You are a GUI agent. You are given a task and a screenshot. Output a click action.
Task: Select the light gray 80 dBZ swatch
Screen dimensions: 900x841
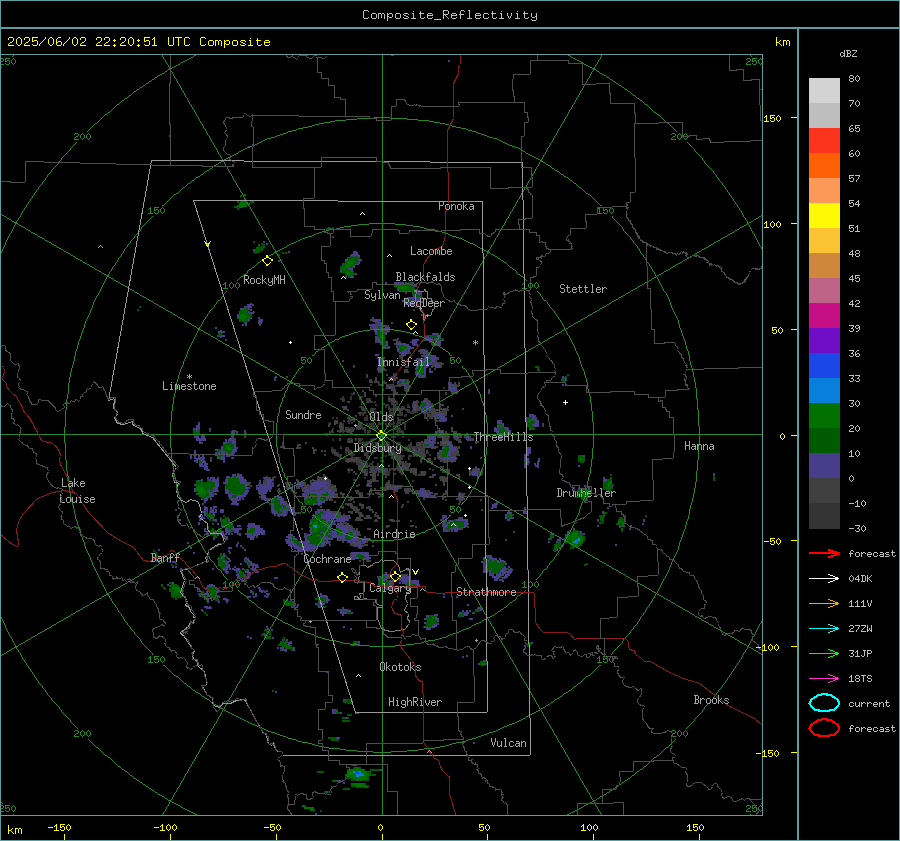click(824, 91)
